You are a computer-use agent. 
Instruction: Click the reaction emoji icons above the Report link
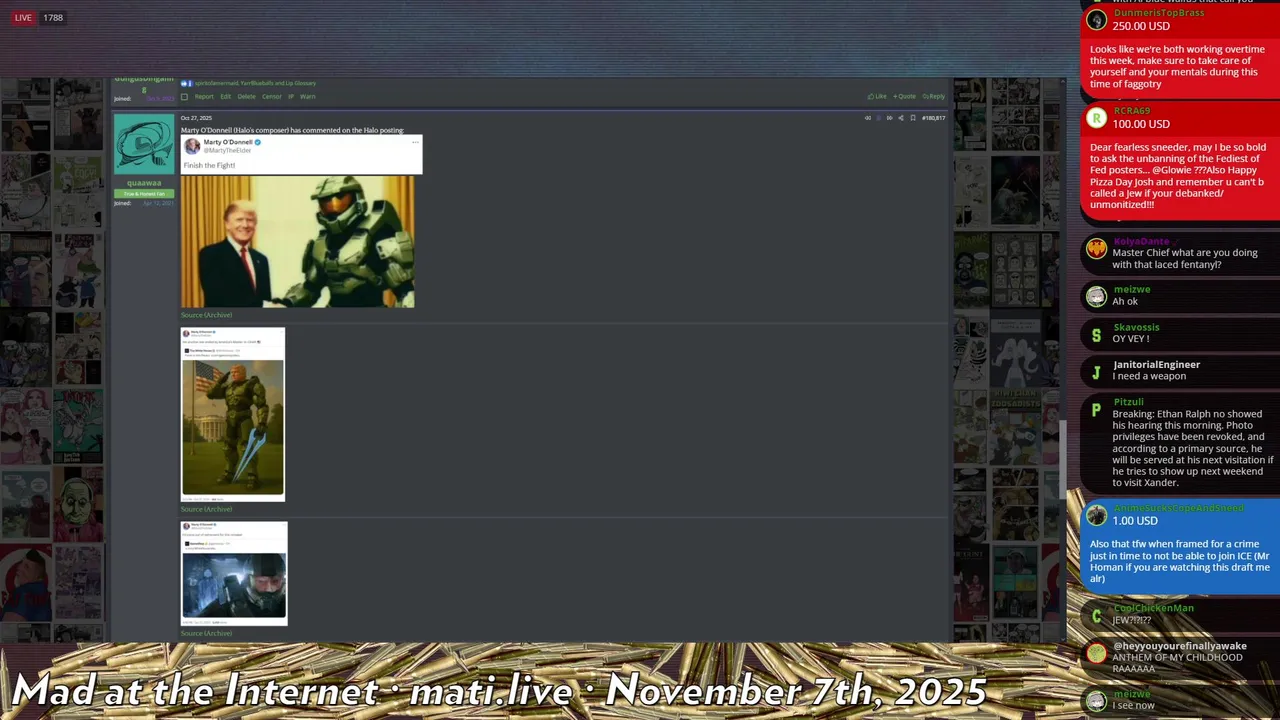point(186,83)
